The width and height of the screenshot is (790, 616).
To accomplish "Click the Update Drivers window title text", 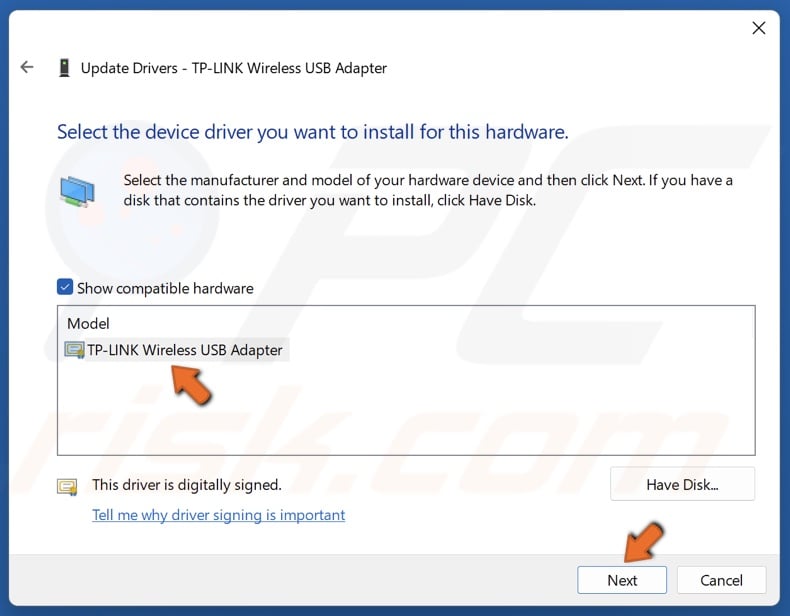I will pos(234,68).
